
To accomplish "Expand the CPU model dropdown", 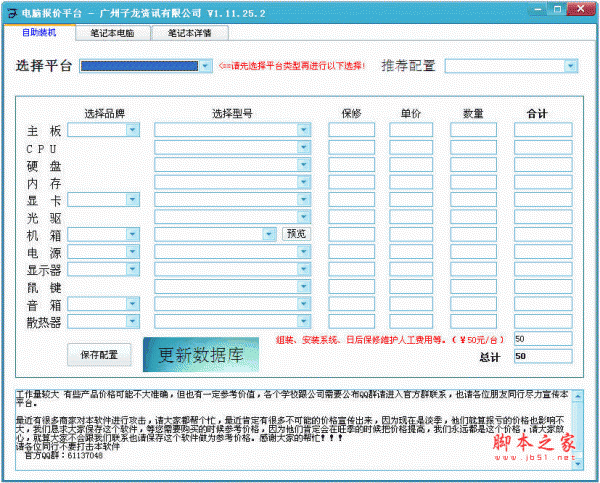I will [303, 147].
